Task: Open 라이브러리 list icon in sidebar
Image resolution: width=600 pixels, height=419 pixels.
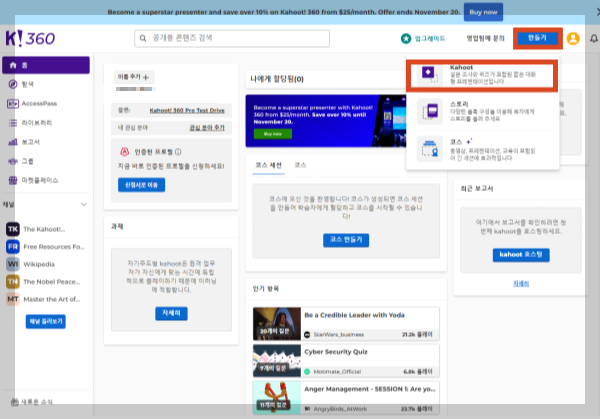Action: tap(13, 123)
